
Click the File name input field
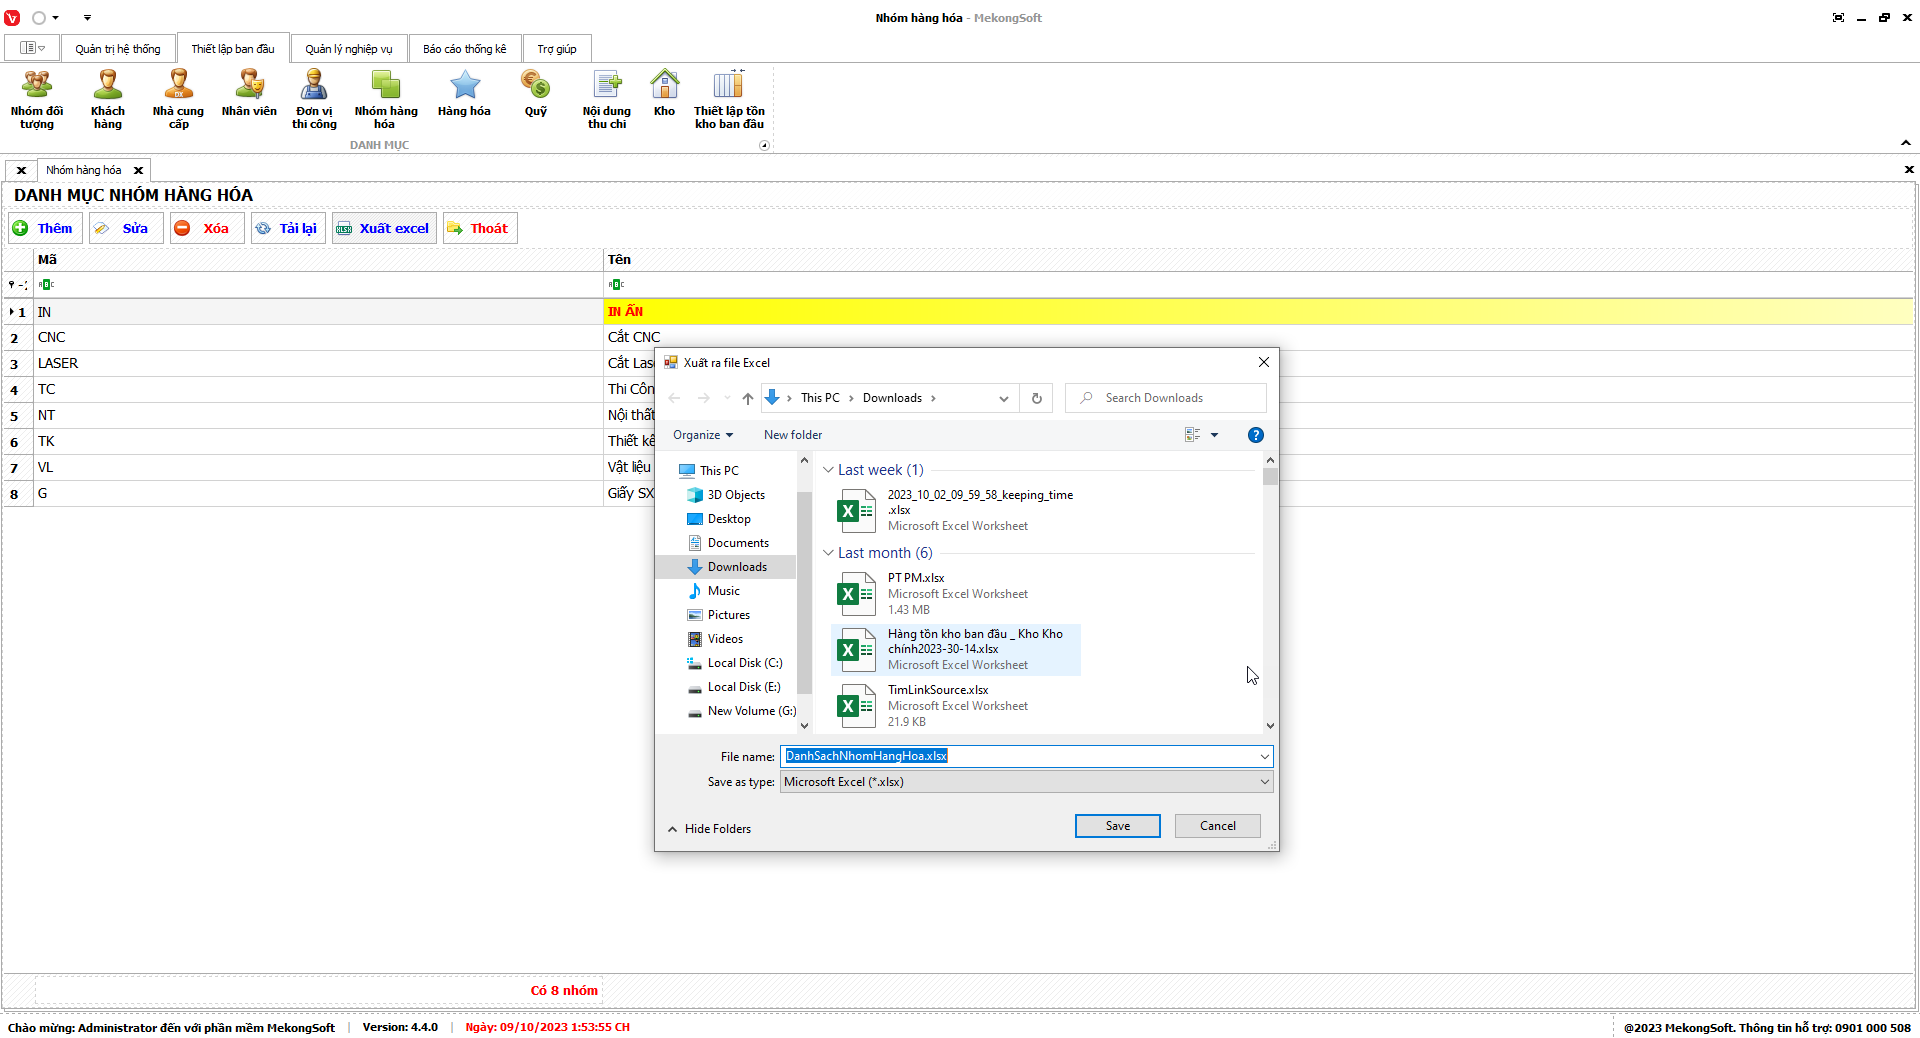click(1020, 756)
